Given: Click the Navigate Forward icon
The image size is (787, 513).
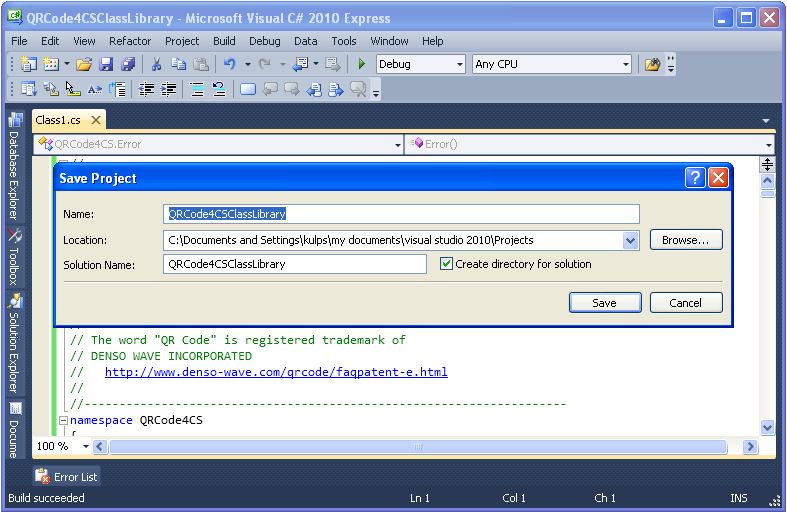Looking at the screenshot, I should click(332, 64).
